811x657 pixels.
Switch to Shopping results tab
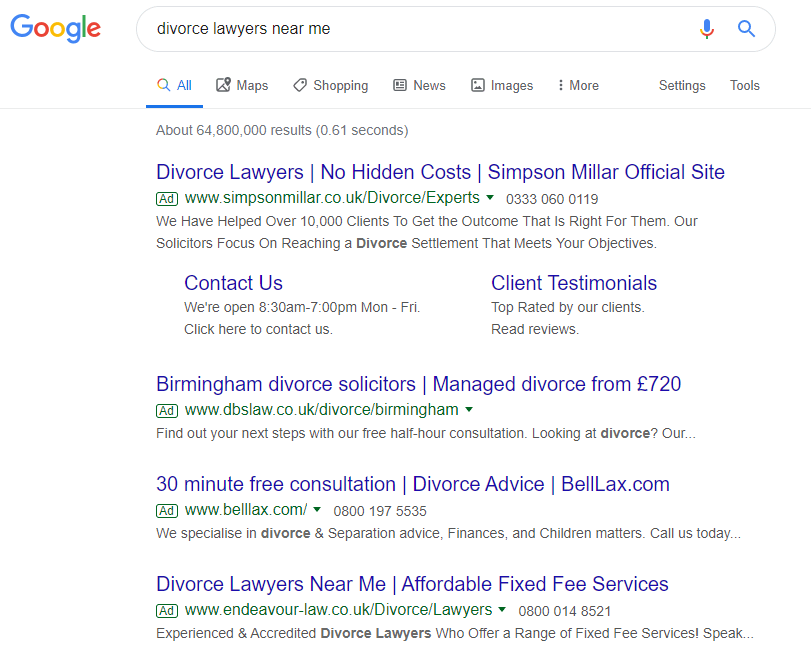click(330, 86)
